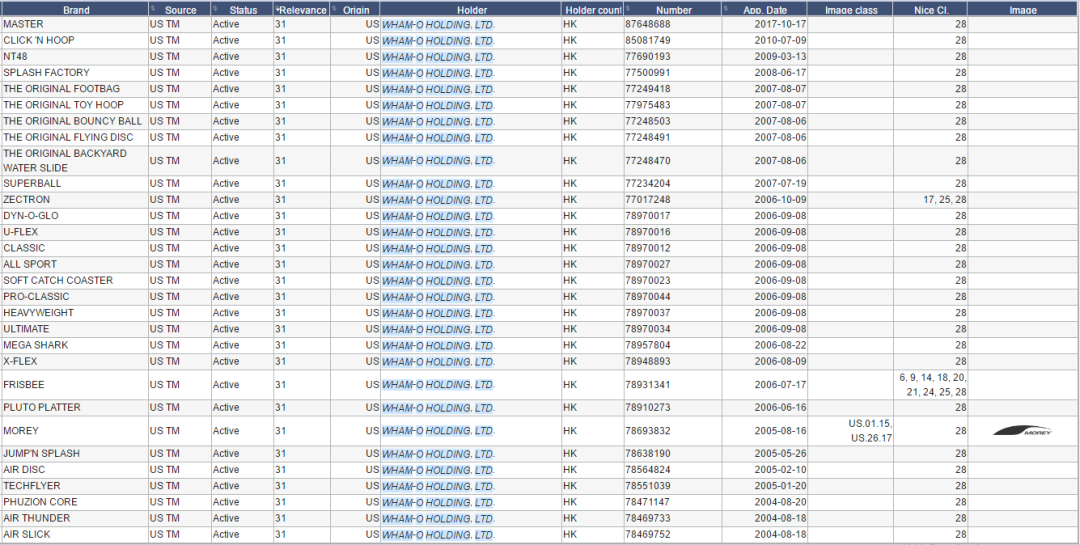Image resolution: width=1080 pixels, height=545 pixels.
Task: Select the PHUZION CORE brand cell
Action: (x=75, y=502)
